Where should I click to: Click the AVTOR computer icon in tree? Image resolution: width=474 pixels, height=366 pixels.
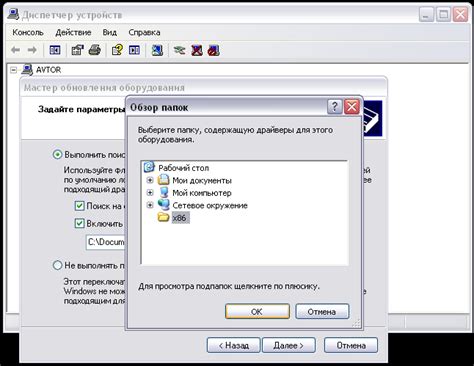point(27,70)
